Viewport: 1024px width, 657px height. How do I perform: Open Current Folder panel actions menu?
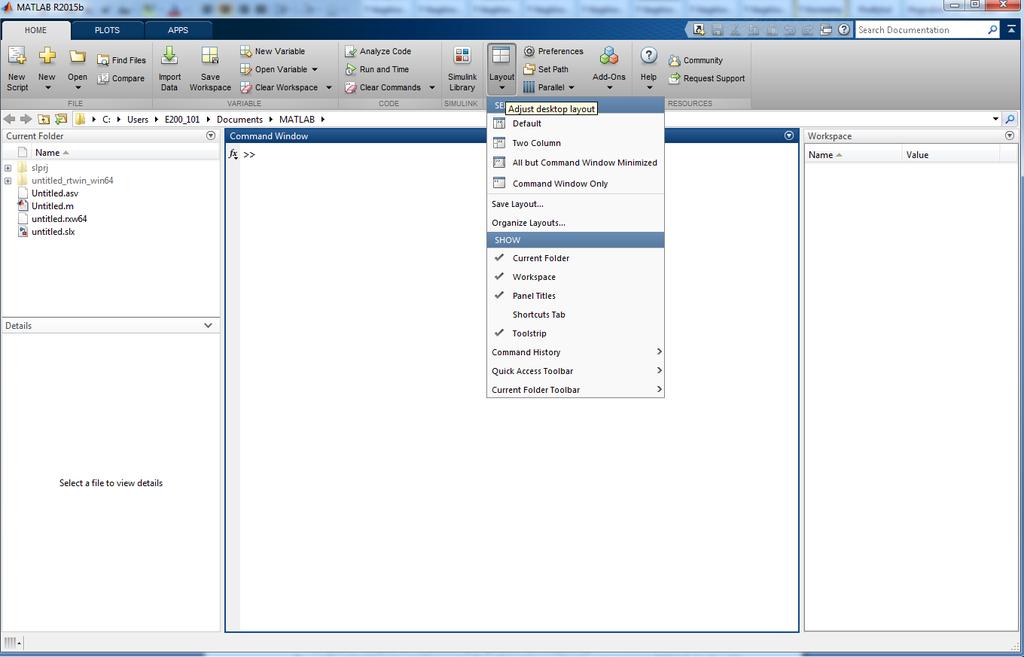211,136
